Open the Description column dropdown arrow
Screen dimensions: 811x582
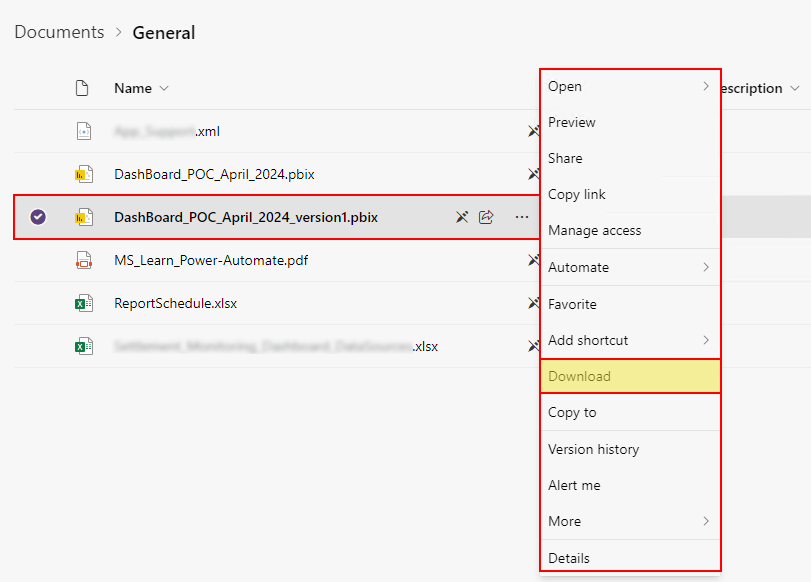pos(795,88)
